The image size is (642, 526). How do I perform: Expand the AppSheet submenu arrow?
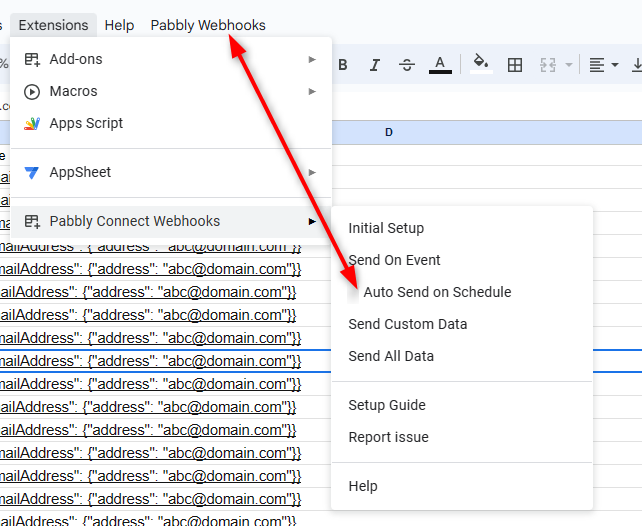click(x=312, y=172)
